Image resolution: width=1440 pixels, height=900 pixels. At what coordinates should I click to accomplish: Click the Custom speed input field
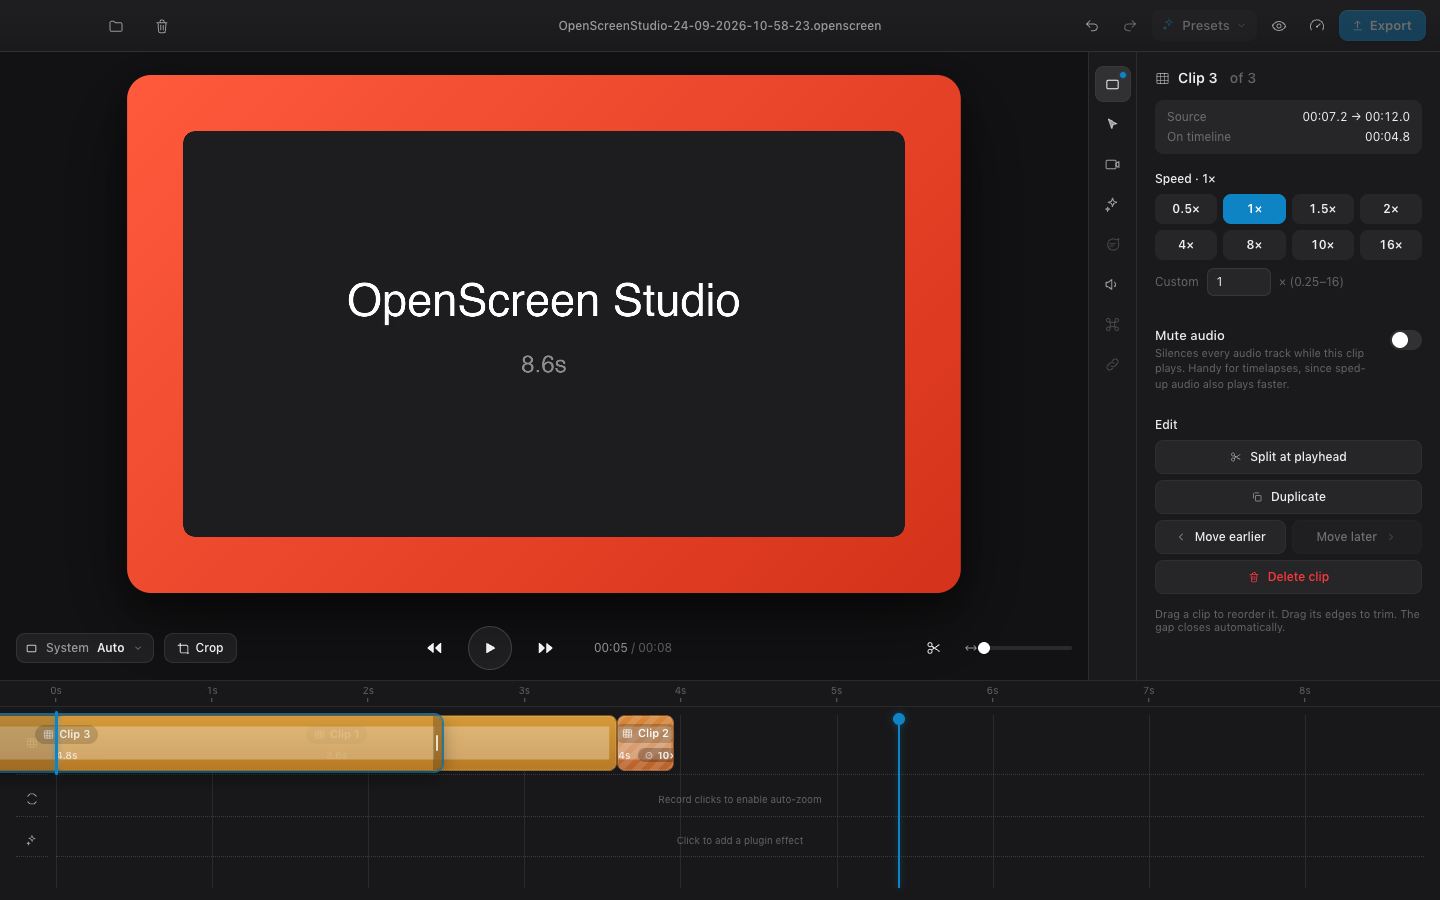click(1238, 282)
